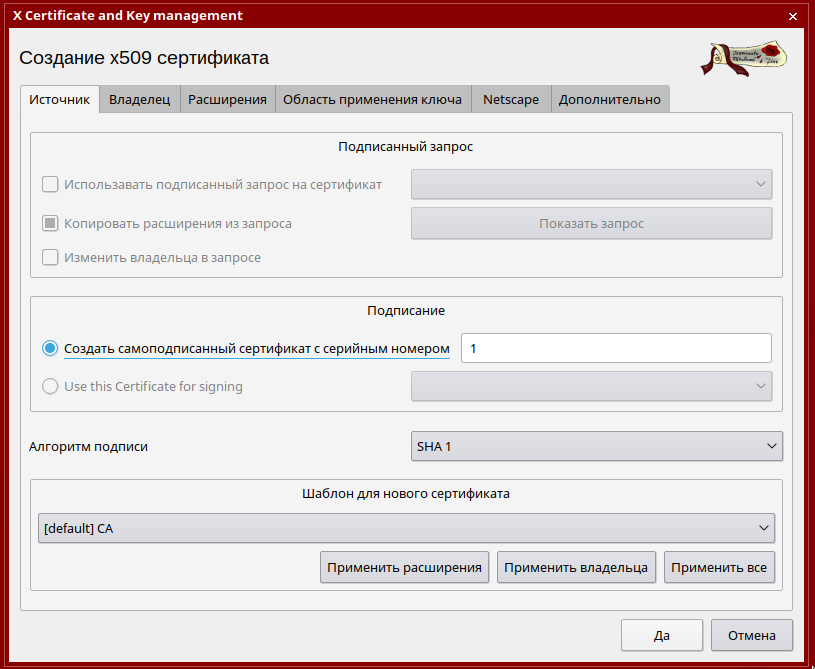Viewport: 815px width, 669px height.
Task: Check 'Изменить владельца в запросе' option
Action: [50, 258]
